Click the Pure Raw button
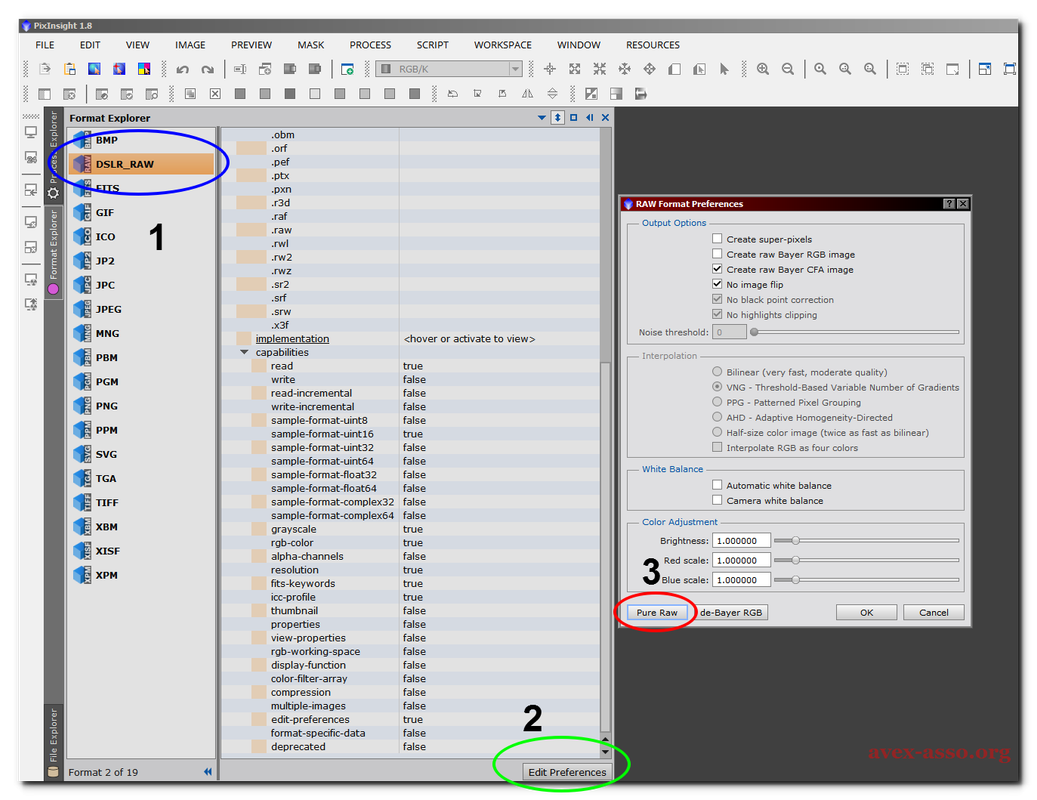Viewport: 1037px width, 800px height. tap(657, 612)
